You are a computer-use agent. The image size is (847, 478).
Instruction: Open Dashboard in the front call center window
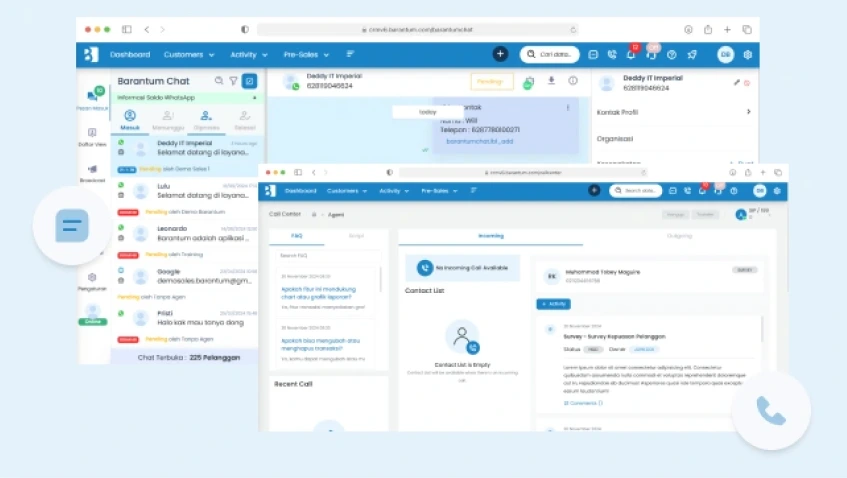300,191
